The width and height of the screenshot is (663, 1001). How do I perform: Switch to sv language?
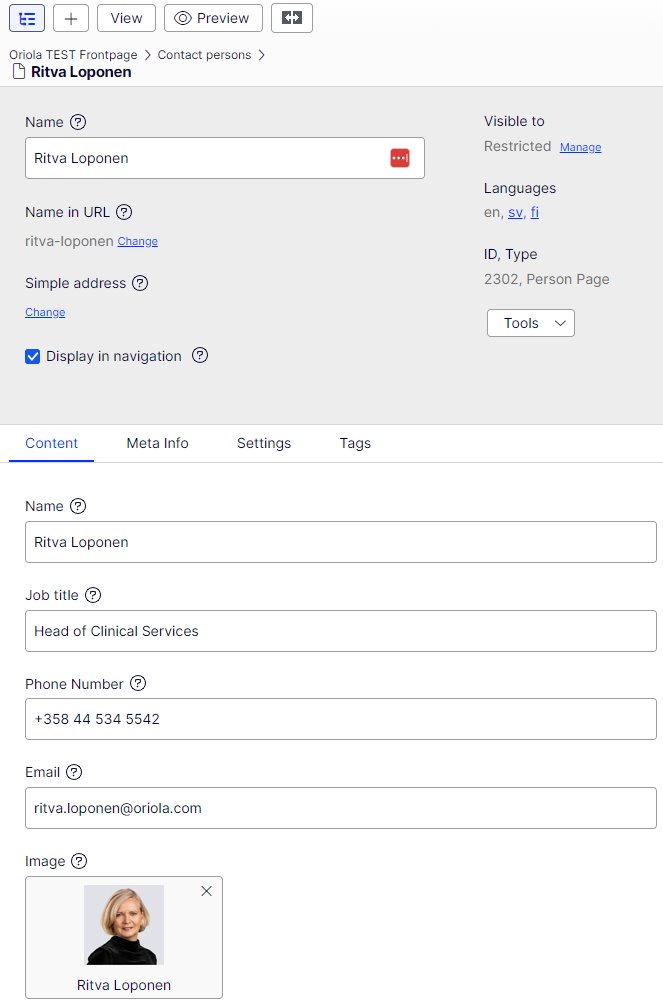point(515,212)
